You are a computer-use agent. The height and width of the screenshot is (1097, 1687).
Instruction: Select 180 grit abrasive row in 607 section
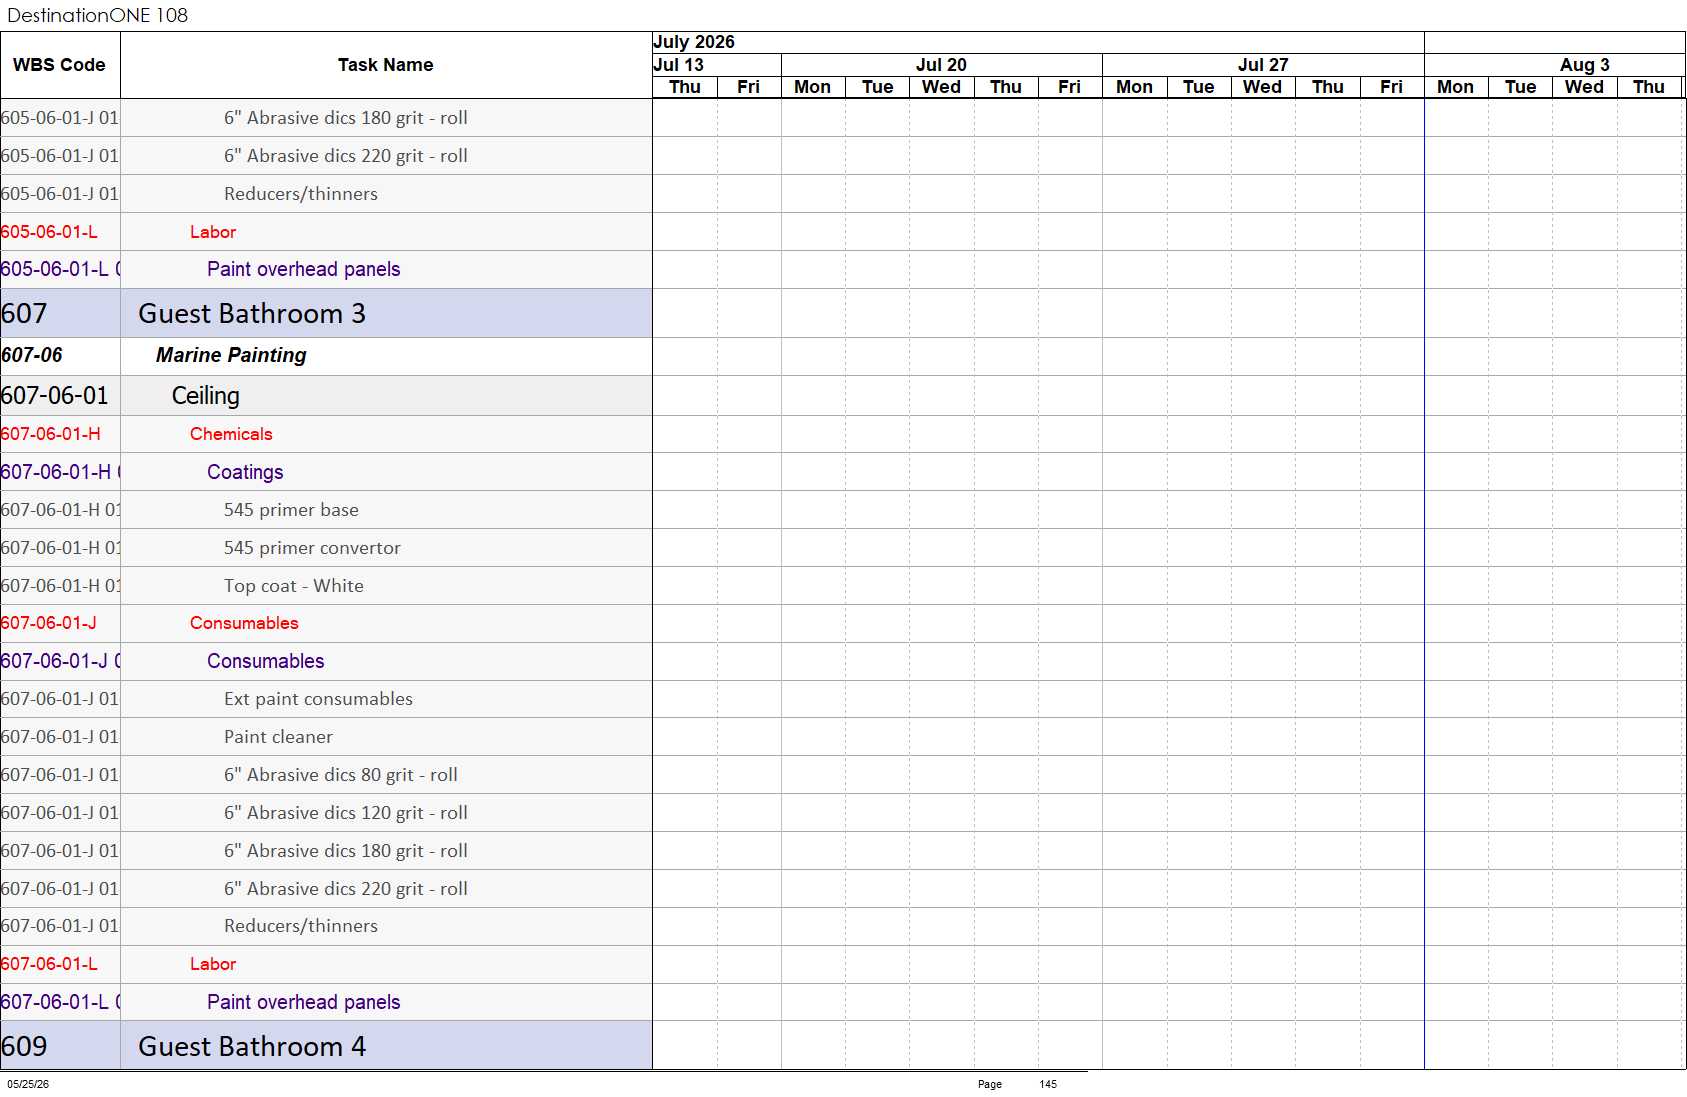pyautogui.click(x=326, y=851)
